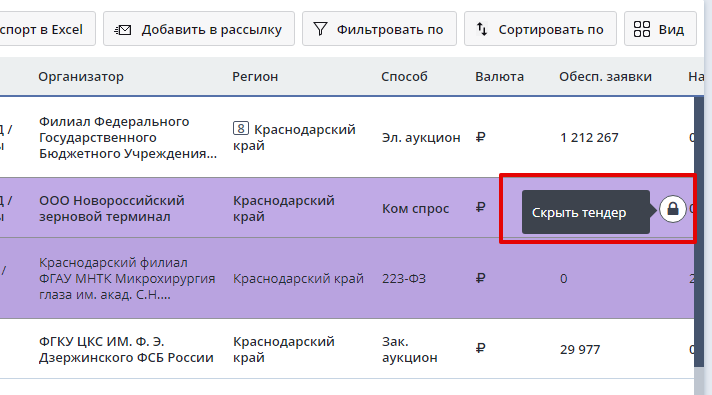712x395 pixels.
Task: Click the envelope icon in Добавить в рассылку
Action: pyautogui.click(x=123, y=30)
